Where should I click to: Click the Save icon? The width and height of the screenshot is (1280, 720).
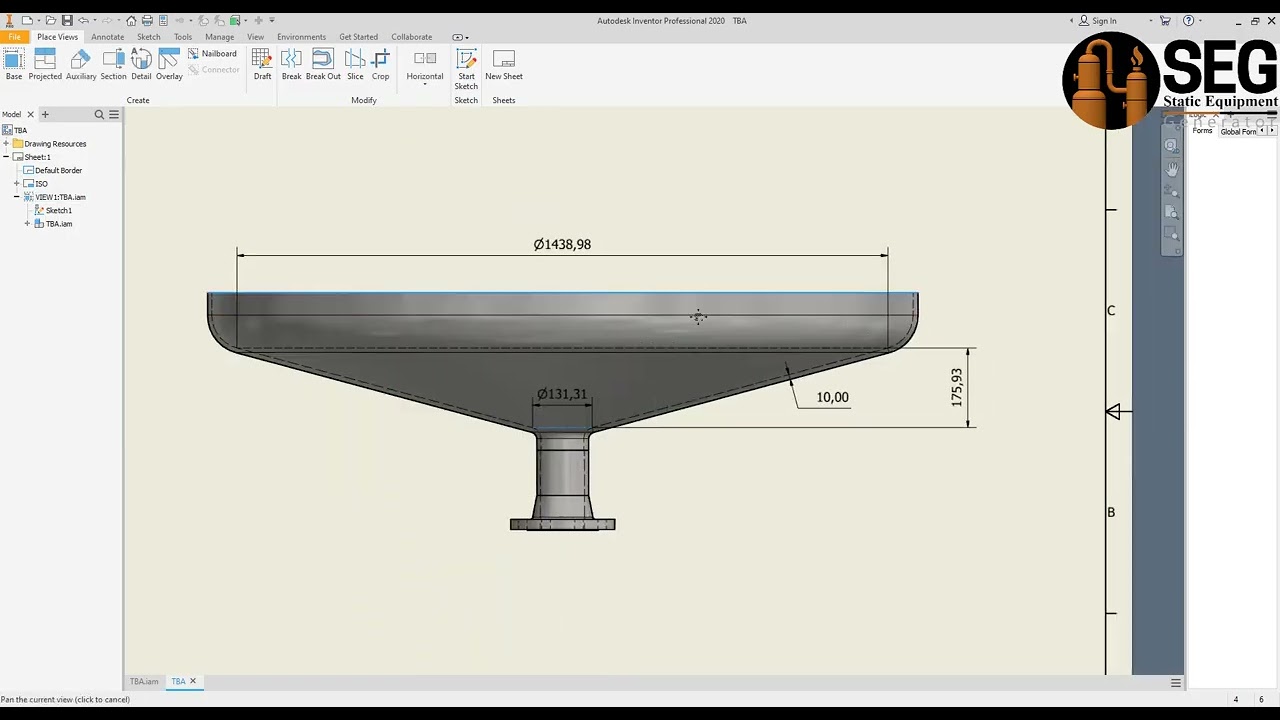point(67,20)
